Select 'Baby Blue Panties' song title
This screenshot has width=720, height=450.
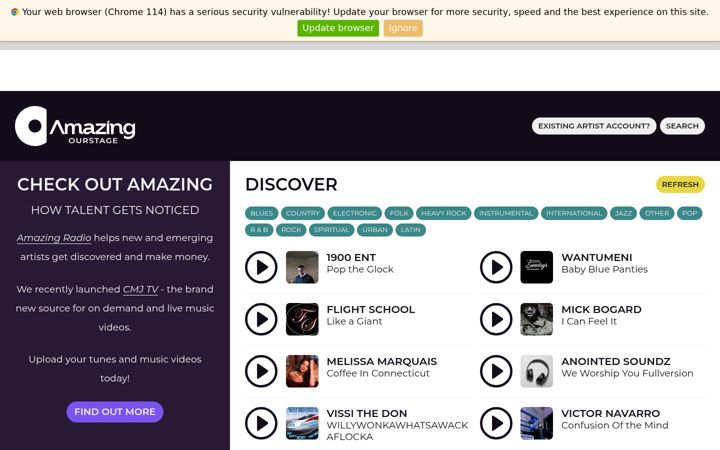click(x=604, y=270)
